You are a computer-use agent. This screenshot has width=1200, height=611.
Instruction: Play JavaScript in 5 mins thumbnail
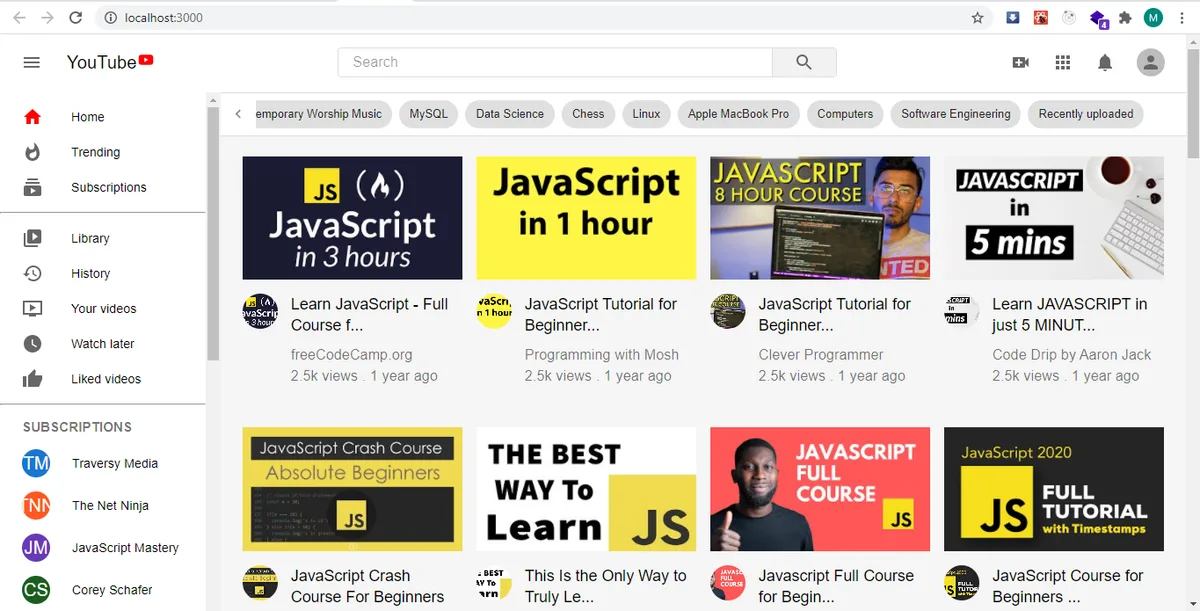[1054, 218]
